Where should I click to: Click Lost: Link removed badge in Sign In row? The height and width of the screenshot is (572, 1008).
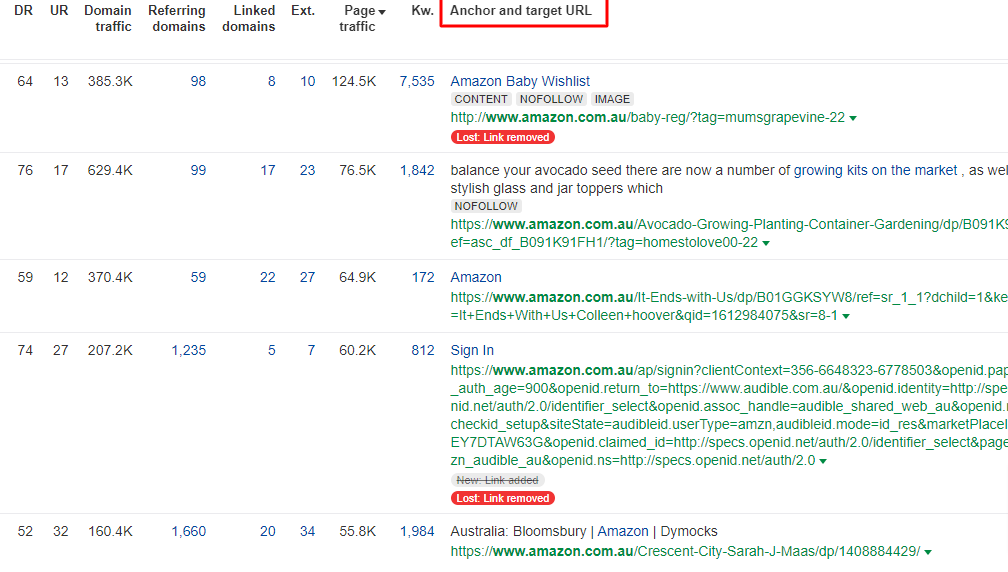click(503, 499)
